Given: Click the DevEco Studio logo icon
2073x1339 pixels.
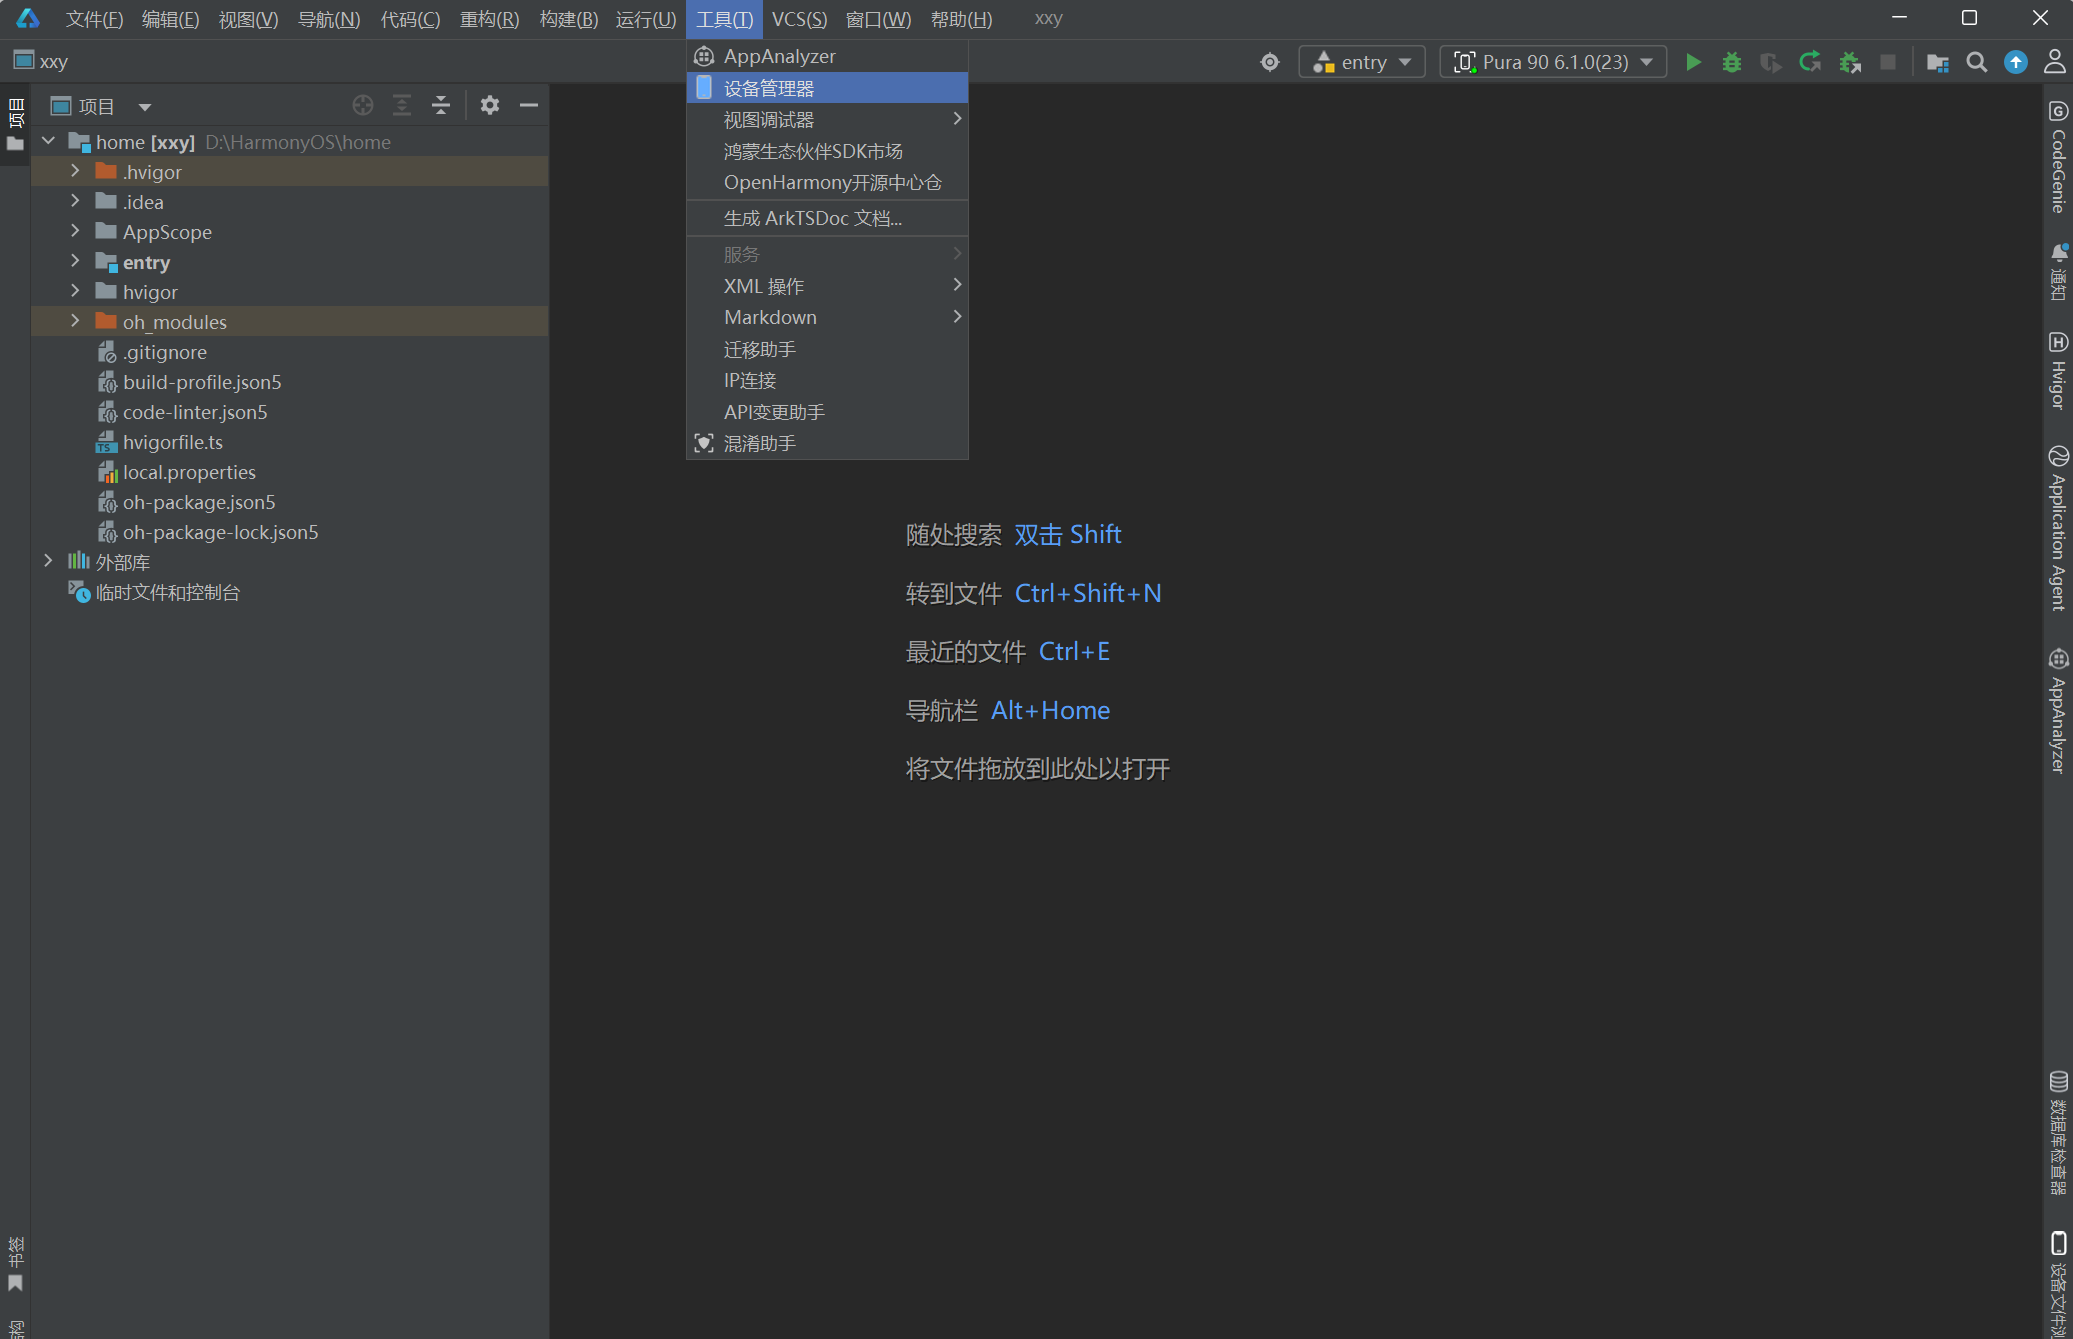Looking at the screenshot, I should (28, 19).
